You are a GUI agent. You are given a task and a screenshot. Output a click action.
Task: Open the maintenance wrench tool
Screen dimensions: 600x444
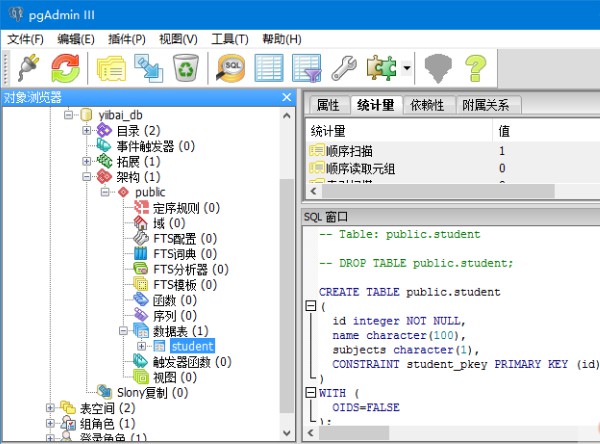point(344,68)
